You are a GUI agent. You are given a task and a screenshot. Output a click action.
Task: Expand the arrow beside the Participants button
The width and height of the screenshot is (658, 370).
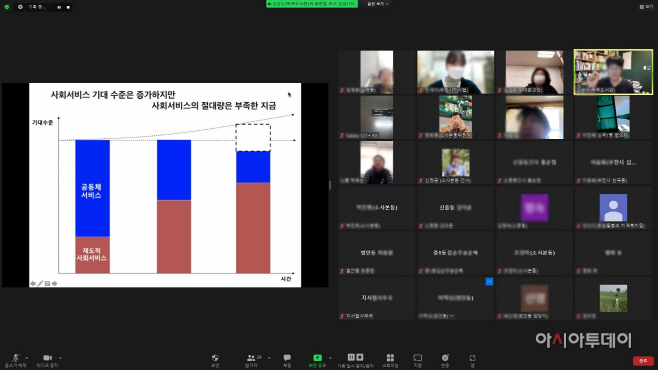pos(269,358)
